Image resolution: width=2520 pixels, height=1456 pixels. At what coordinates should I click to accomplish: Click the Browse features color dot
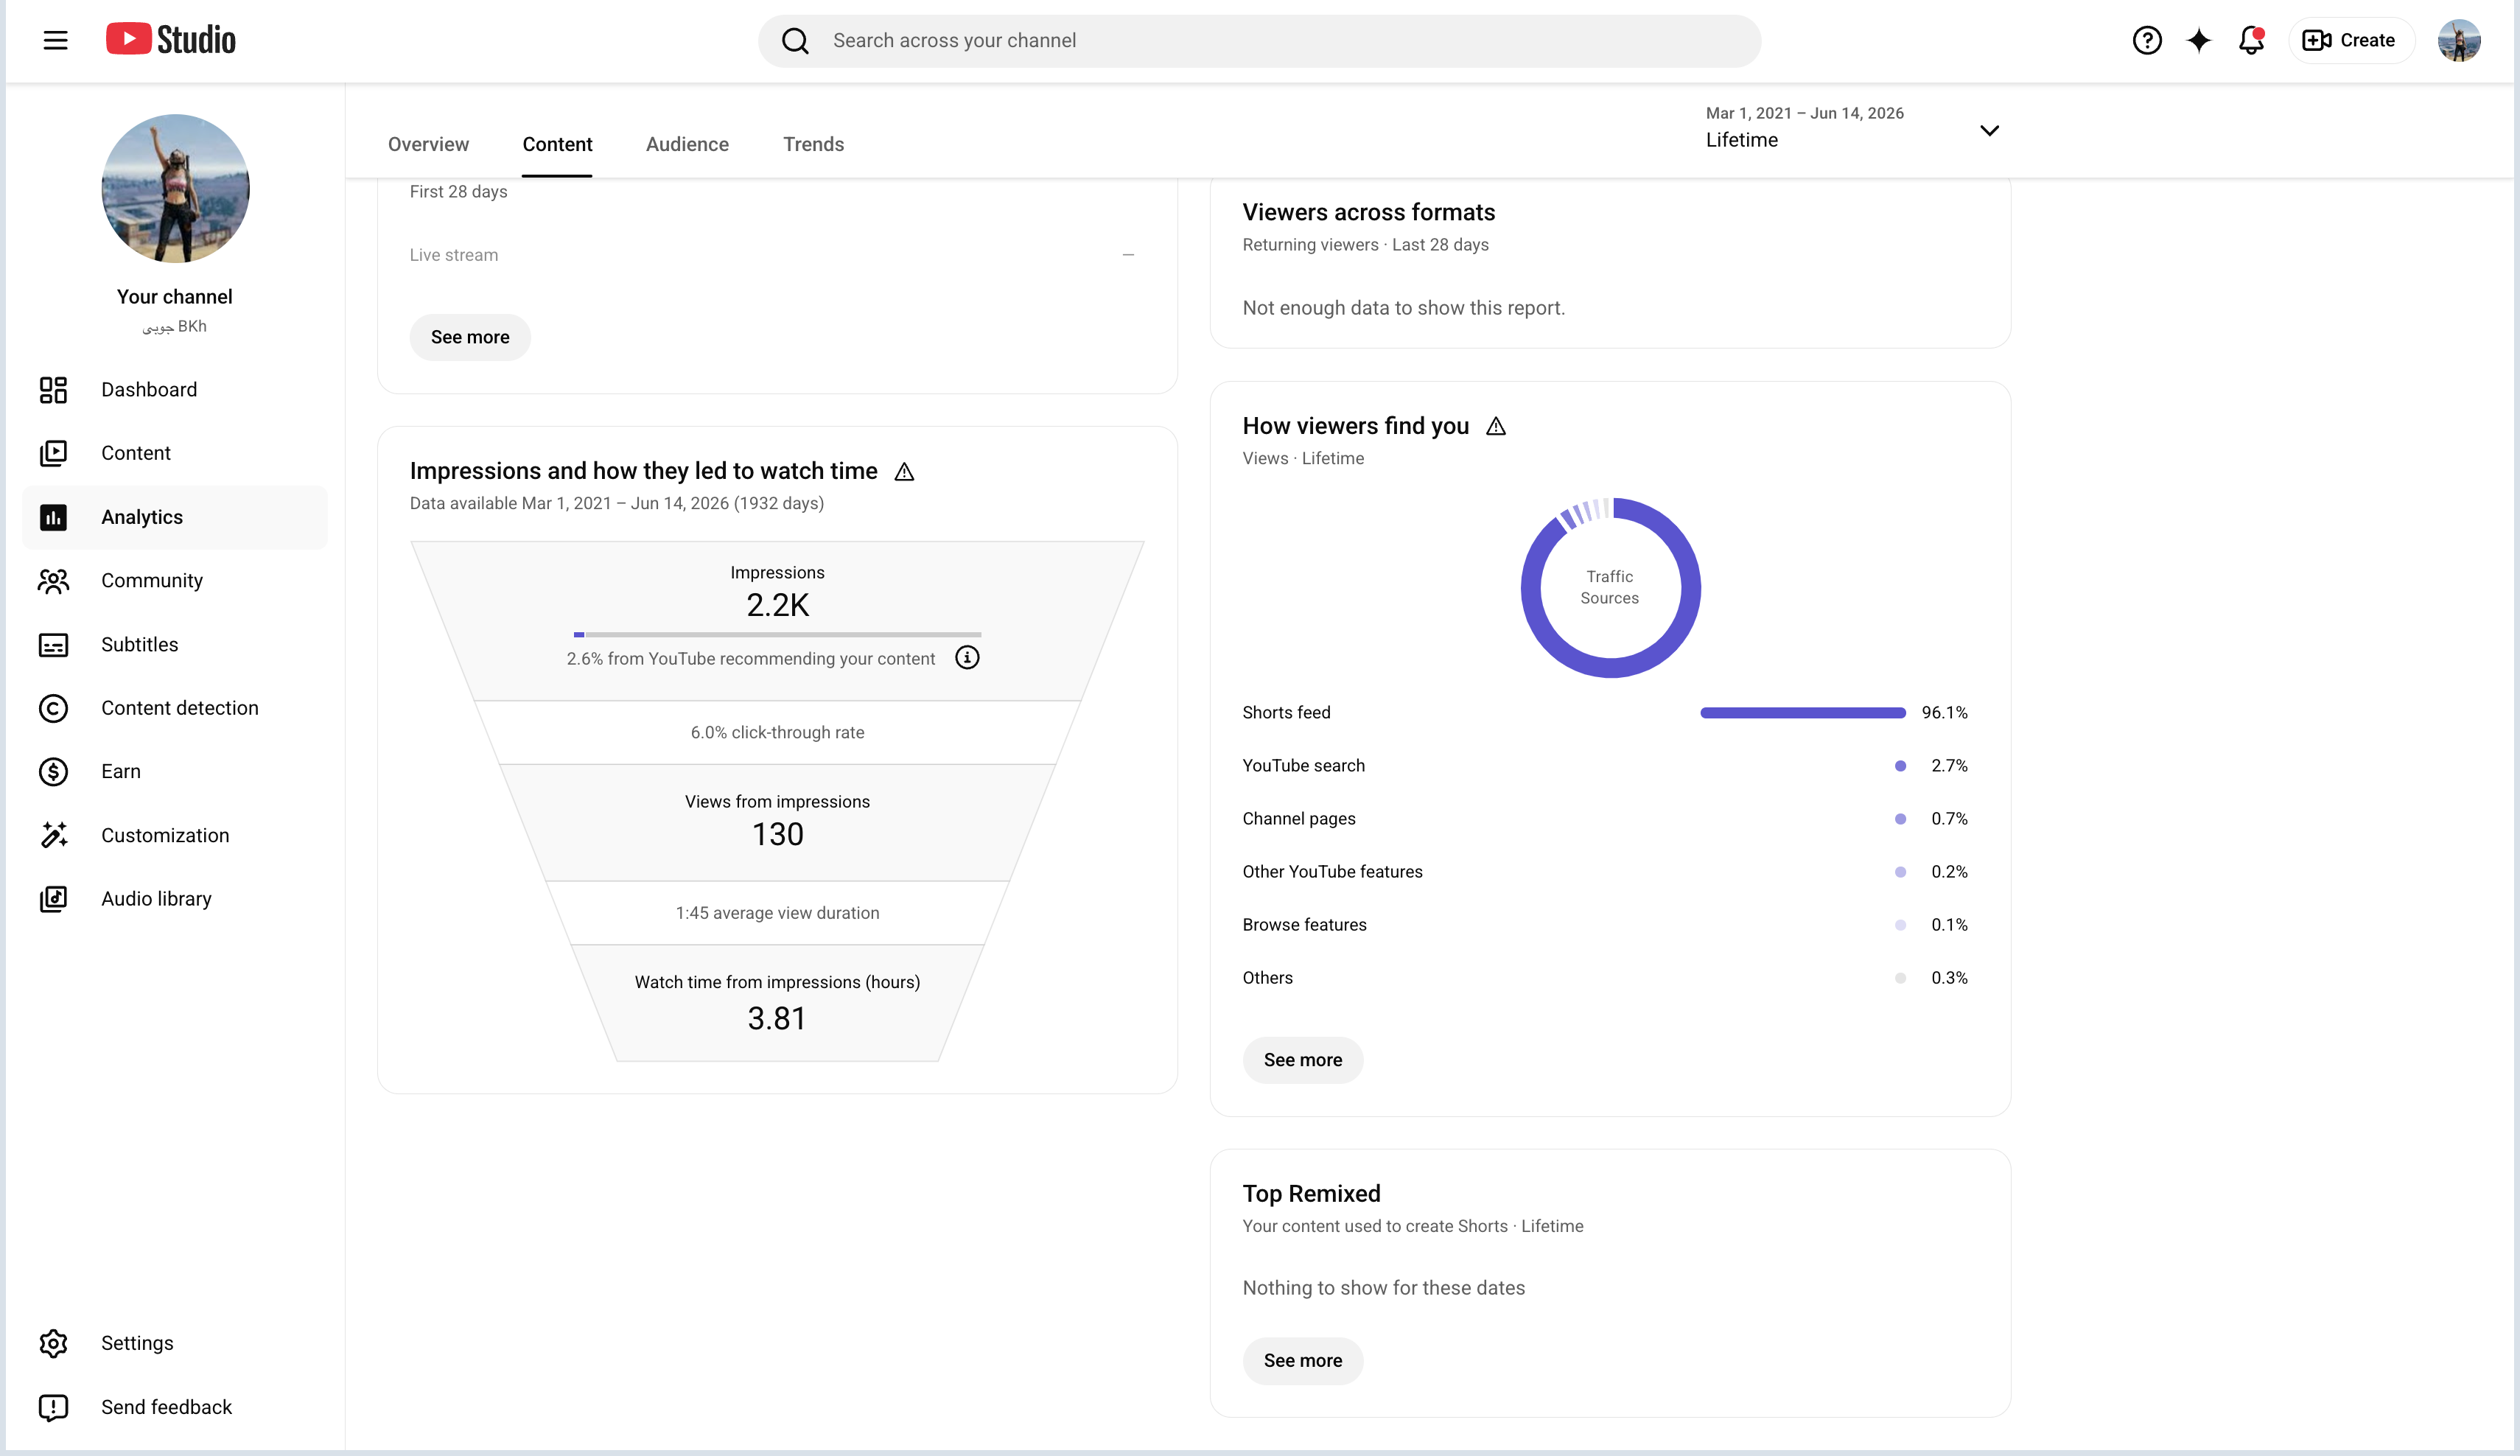click(1900, 925)
